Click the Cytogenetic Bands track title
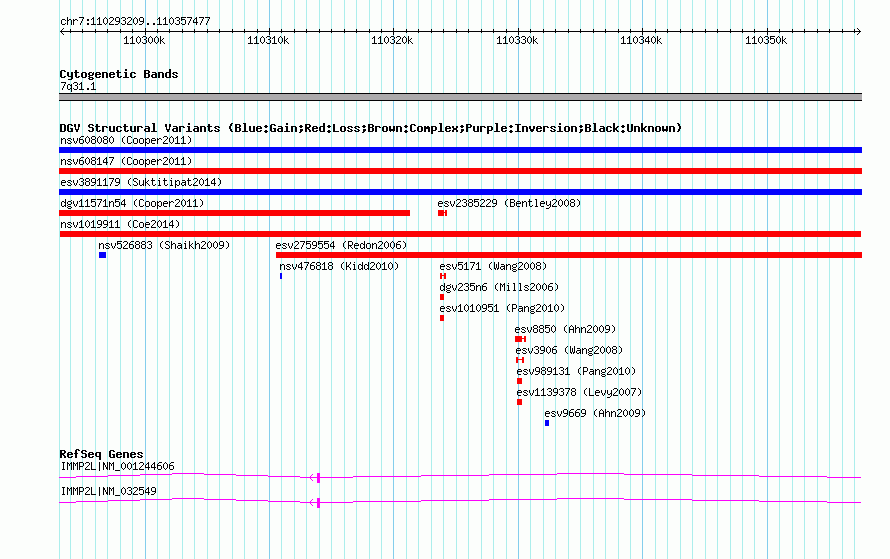Screen dimensions: 890x559 119,74
